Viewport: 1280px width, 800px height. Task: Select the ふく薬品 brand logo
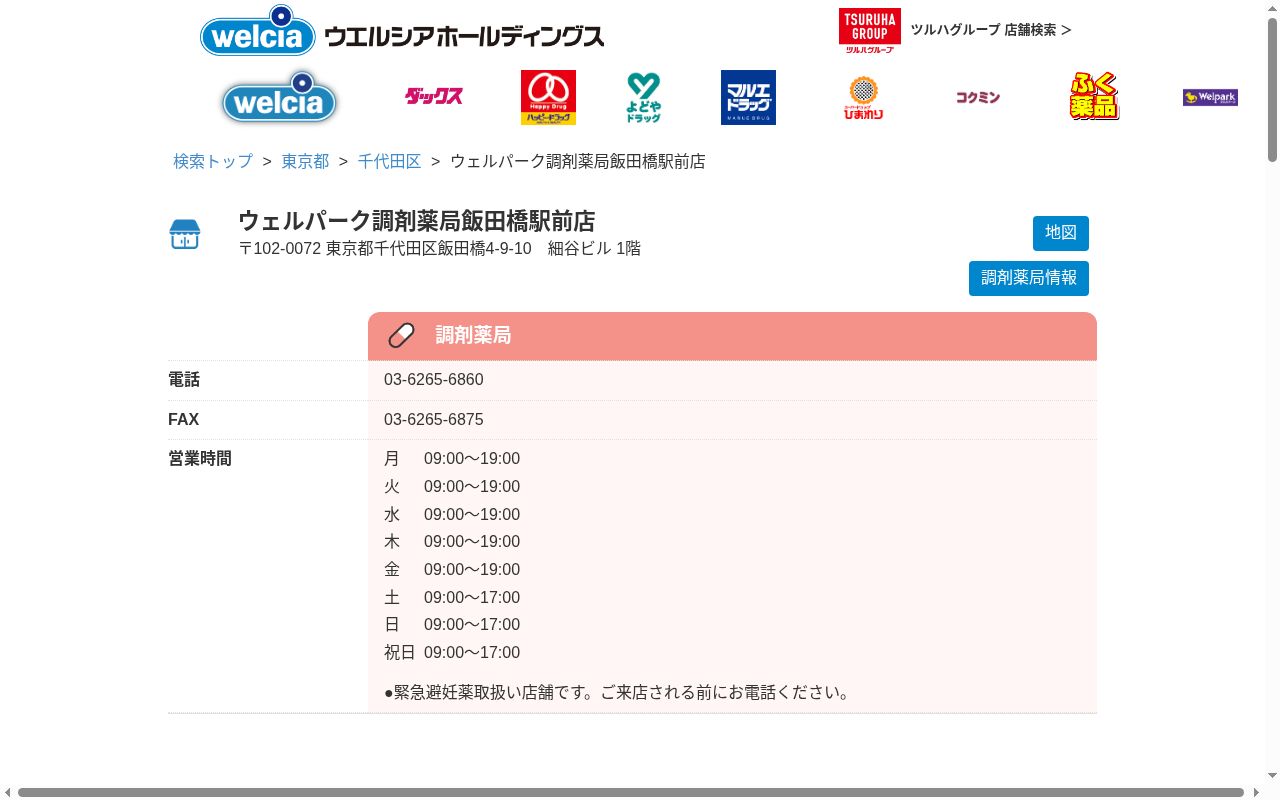[x=1094, y=96]
